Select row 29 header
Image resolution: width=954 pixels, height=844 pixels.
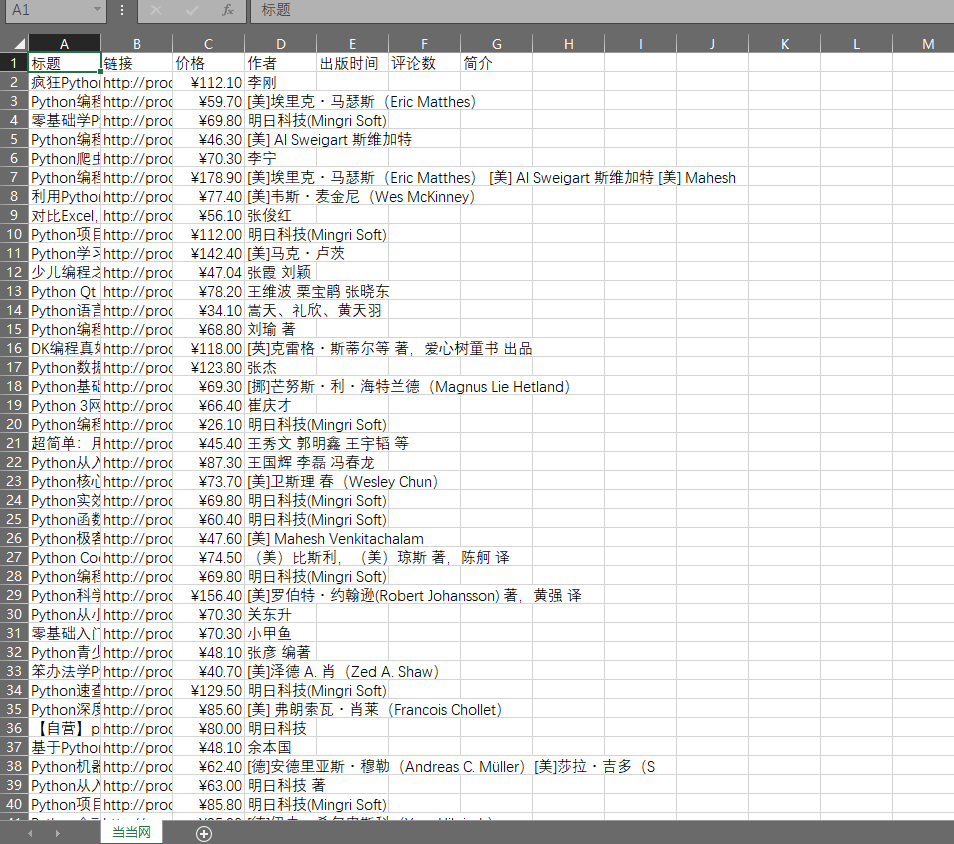tap(14, 595)
